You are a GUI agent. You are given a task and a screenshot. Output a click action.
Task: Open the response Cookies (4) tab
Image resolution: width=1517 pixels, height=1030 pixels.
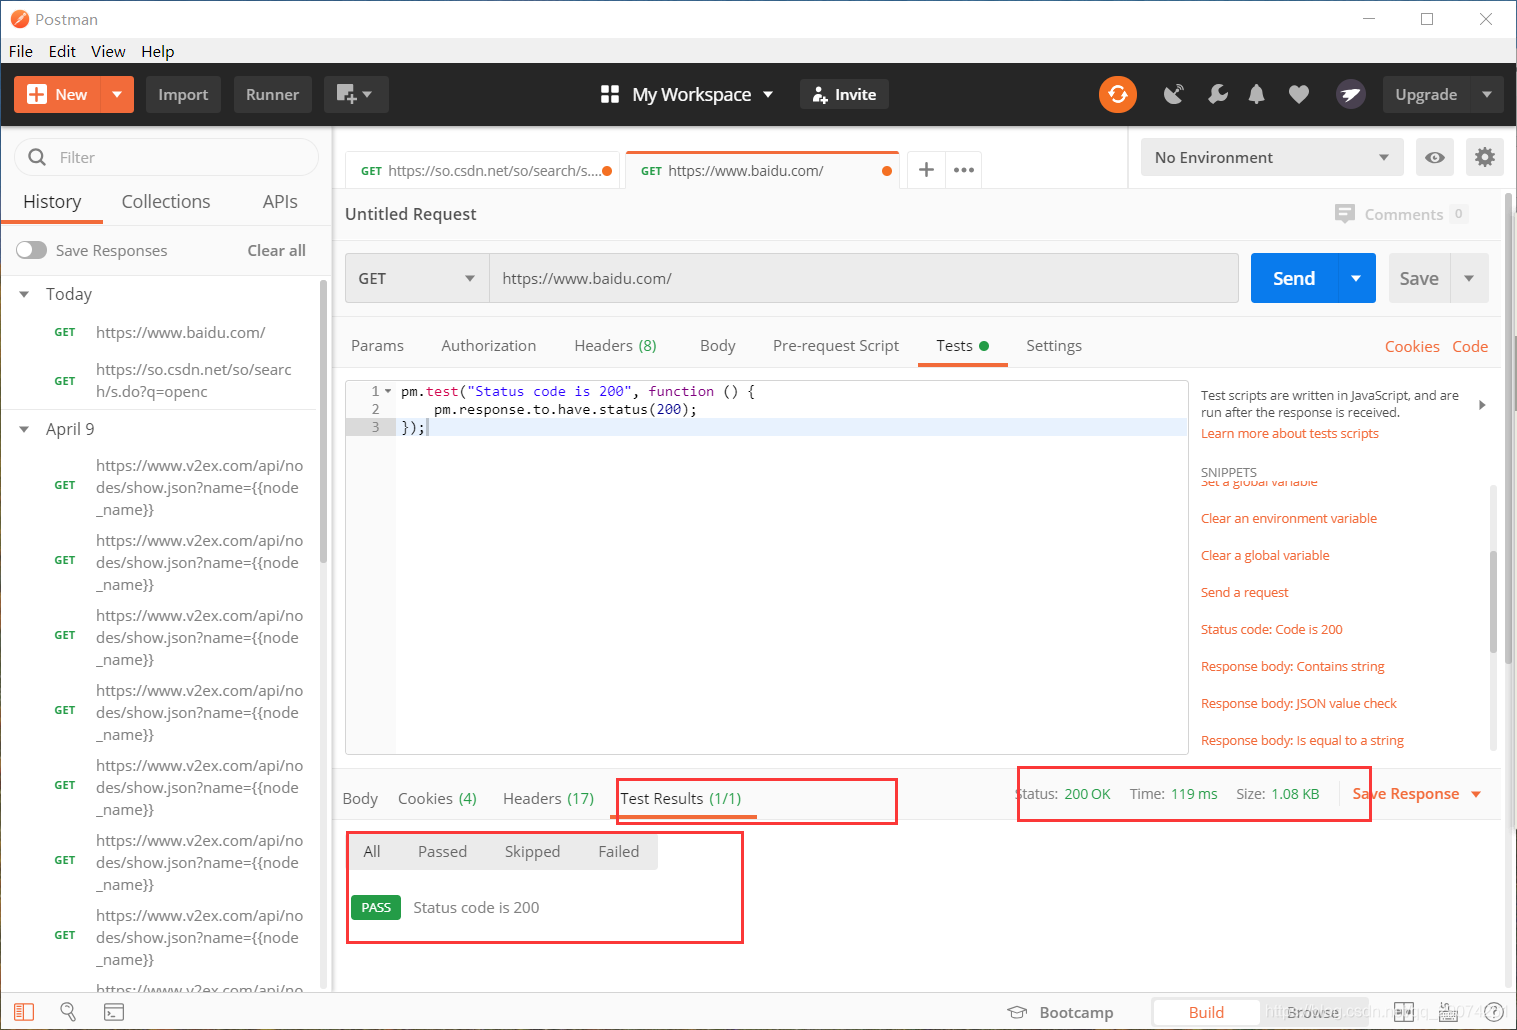point(437,798)
